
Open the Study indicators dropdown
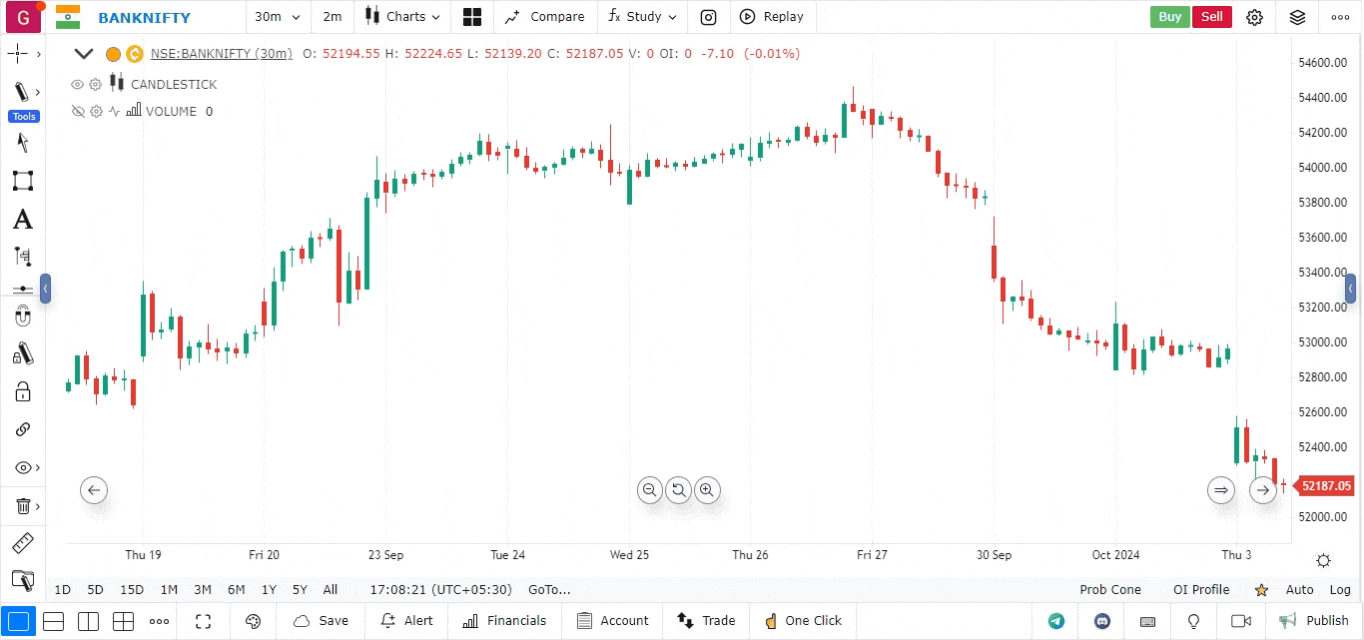642,17
